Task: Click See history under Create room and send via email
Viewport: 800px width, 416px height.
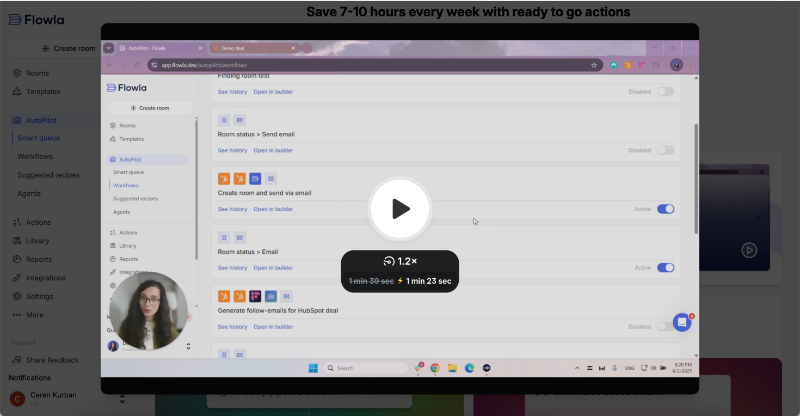Action: click(232, 209)
